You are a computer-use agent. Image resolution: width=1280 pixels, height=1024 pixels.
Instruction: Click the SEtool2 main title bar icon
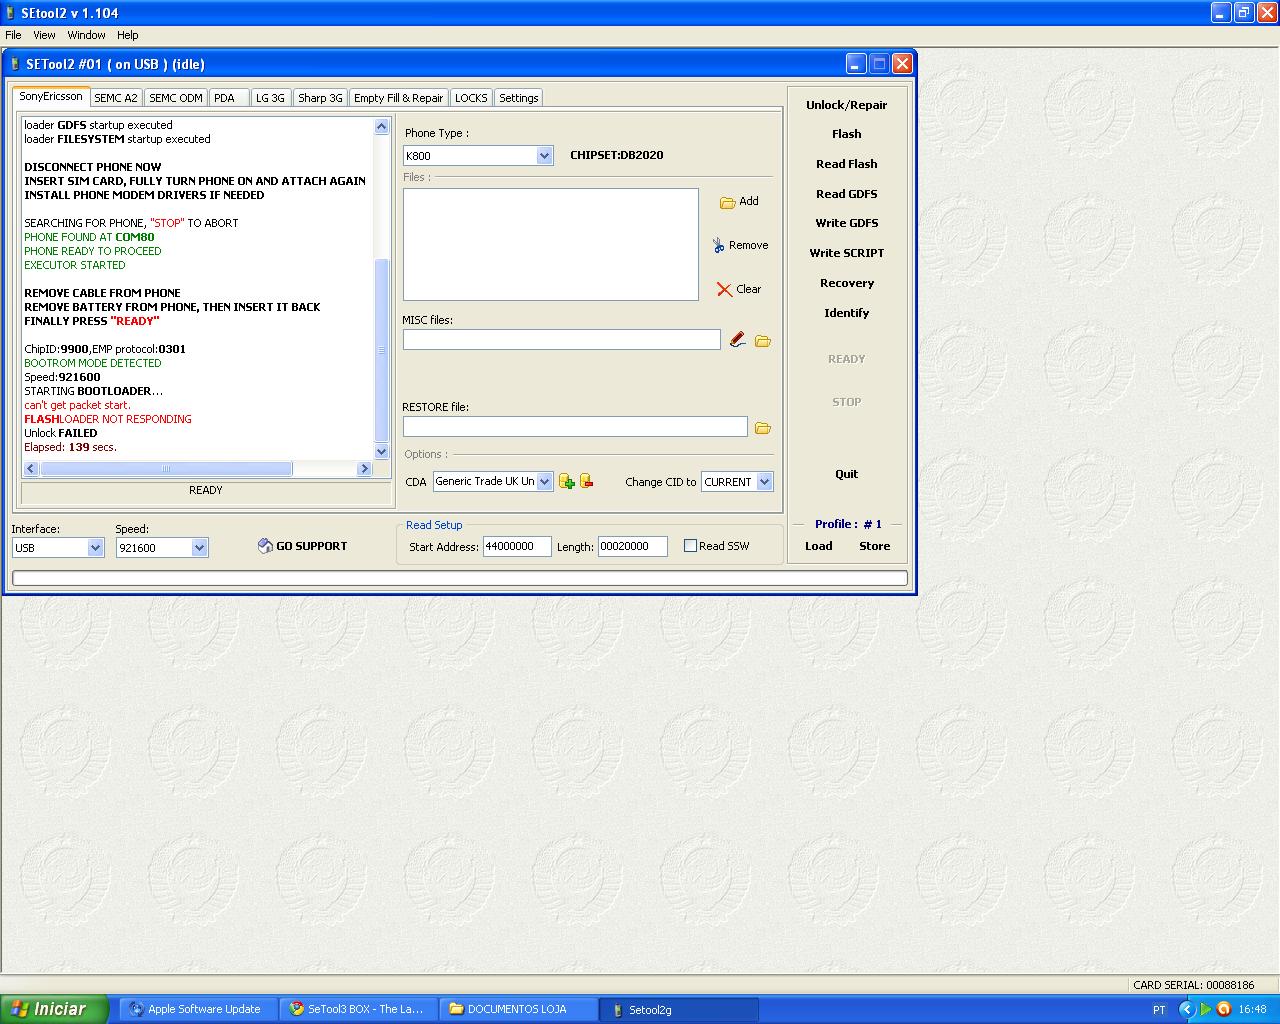[x=10, y=13]
